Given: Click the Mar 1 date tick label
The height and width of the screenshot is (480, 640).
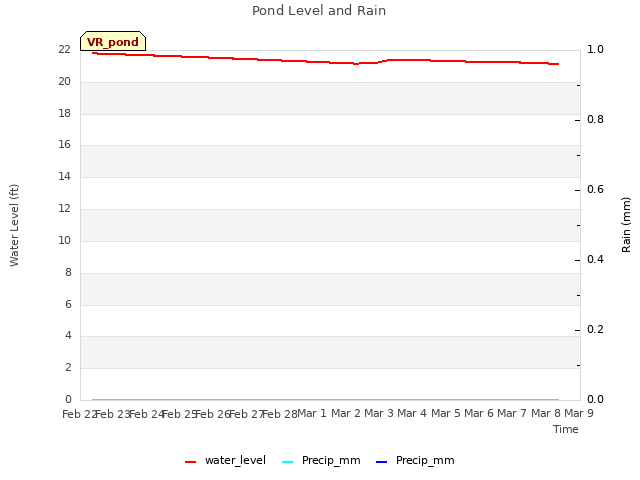Looking at the screenshot, I should [312, 413].
